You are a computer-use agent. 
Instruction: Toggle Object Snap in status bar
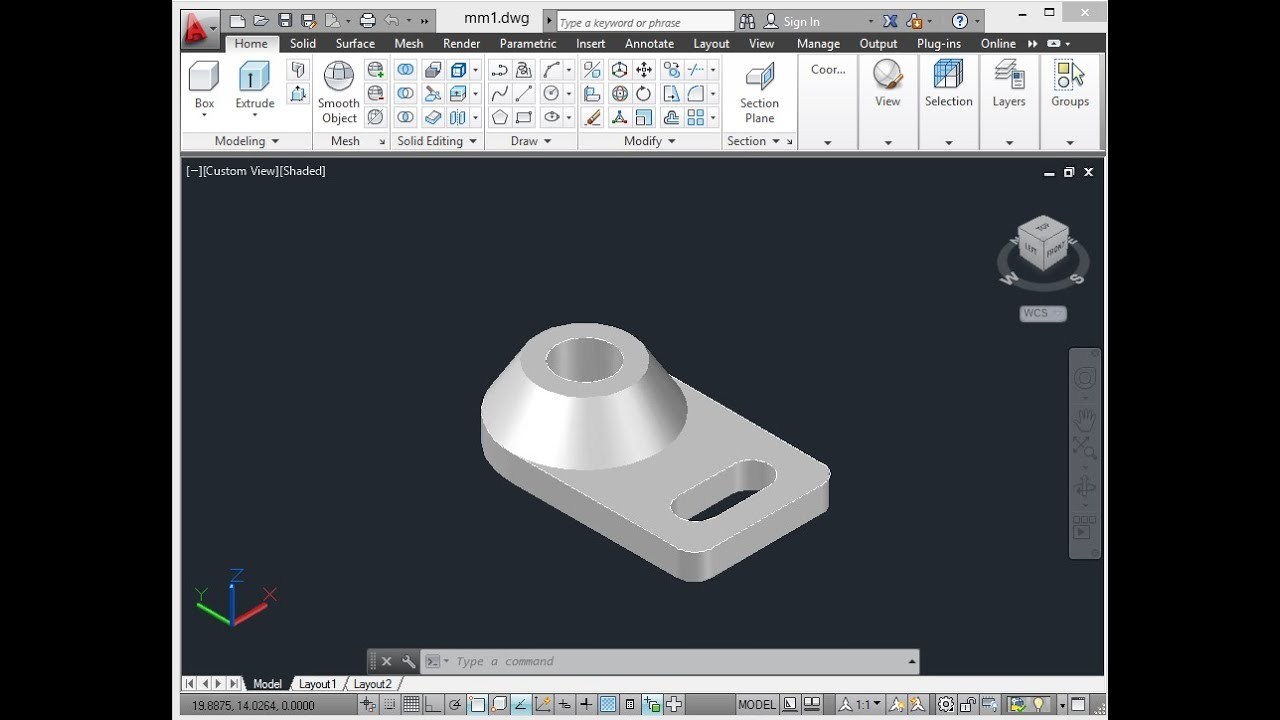click(x=477, y=704)
